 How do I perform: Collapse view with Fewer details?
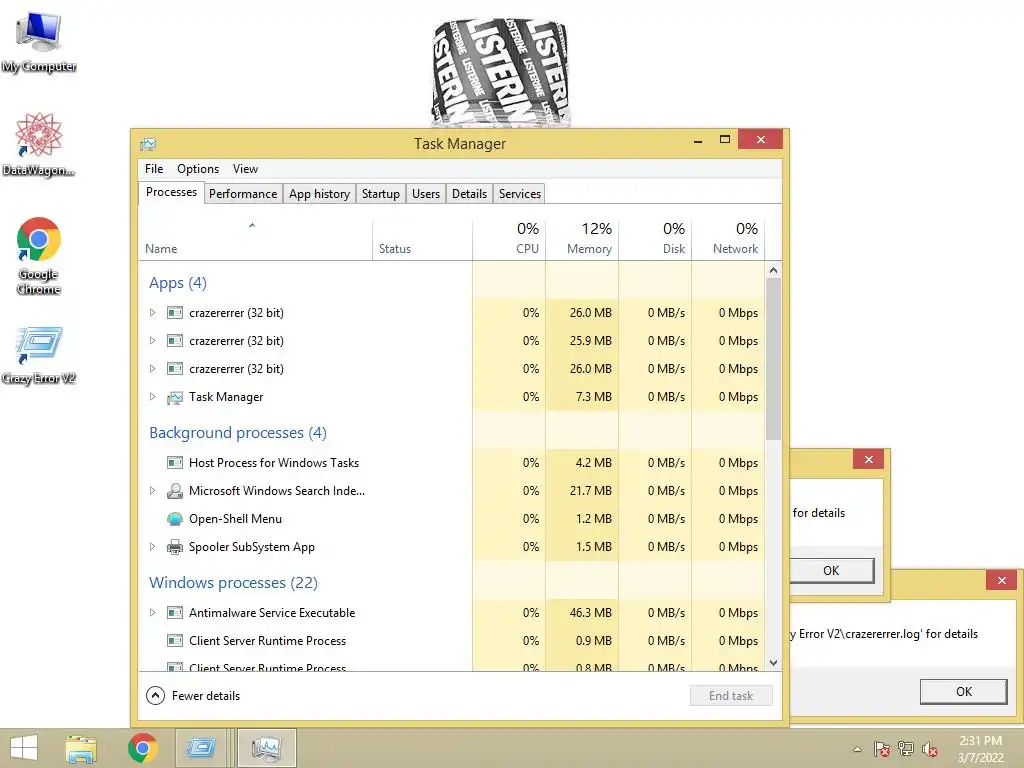click(x=193, y=696)
